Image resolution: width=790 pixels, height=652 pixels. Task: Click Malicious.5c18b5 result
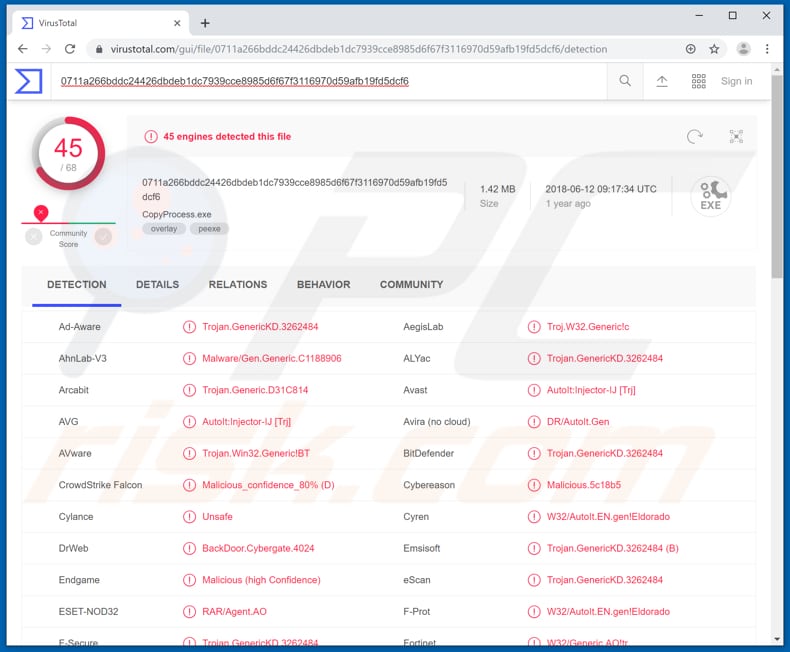583,485
